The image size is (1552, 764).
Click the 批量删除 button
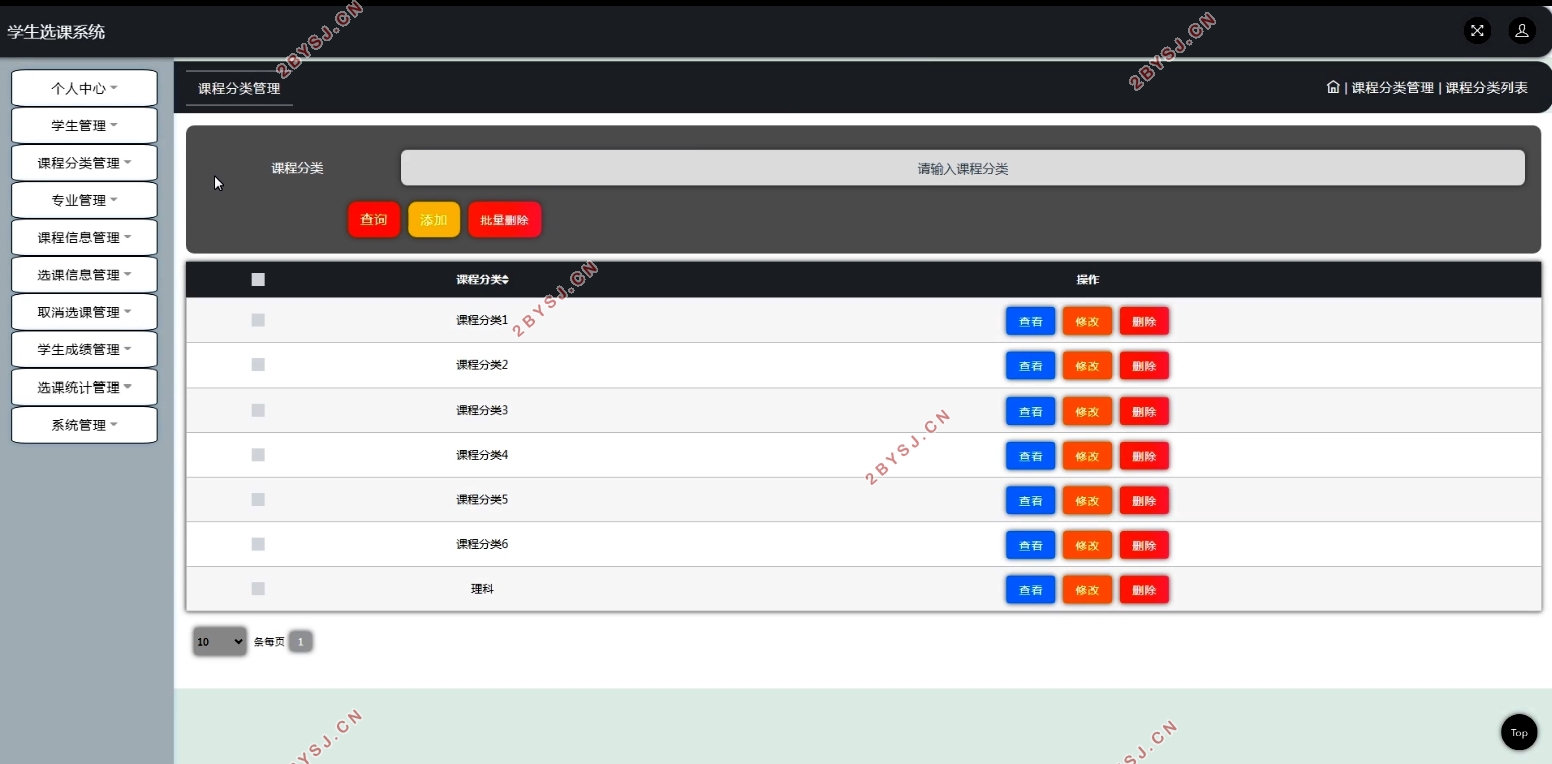tap(505, 220)
